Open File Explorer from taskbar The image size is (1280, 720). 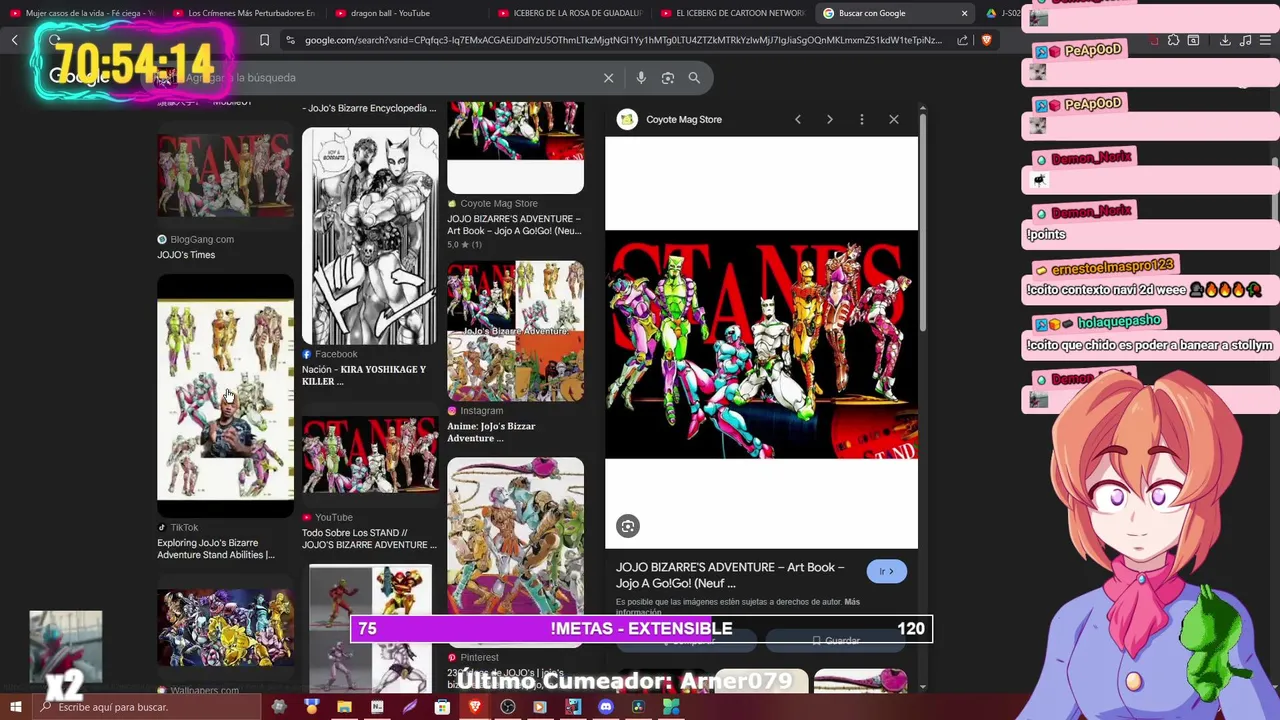coord(344,707)
